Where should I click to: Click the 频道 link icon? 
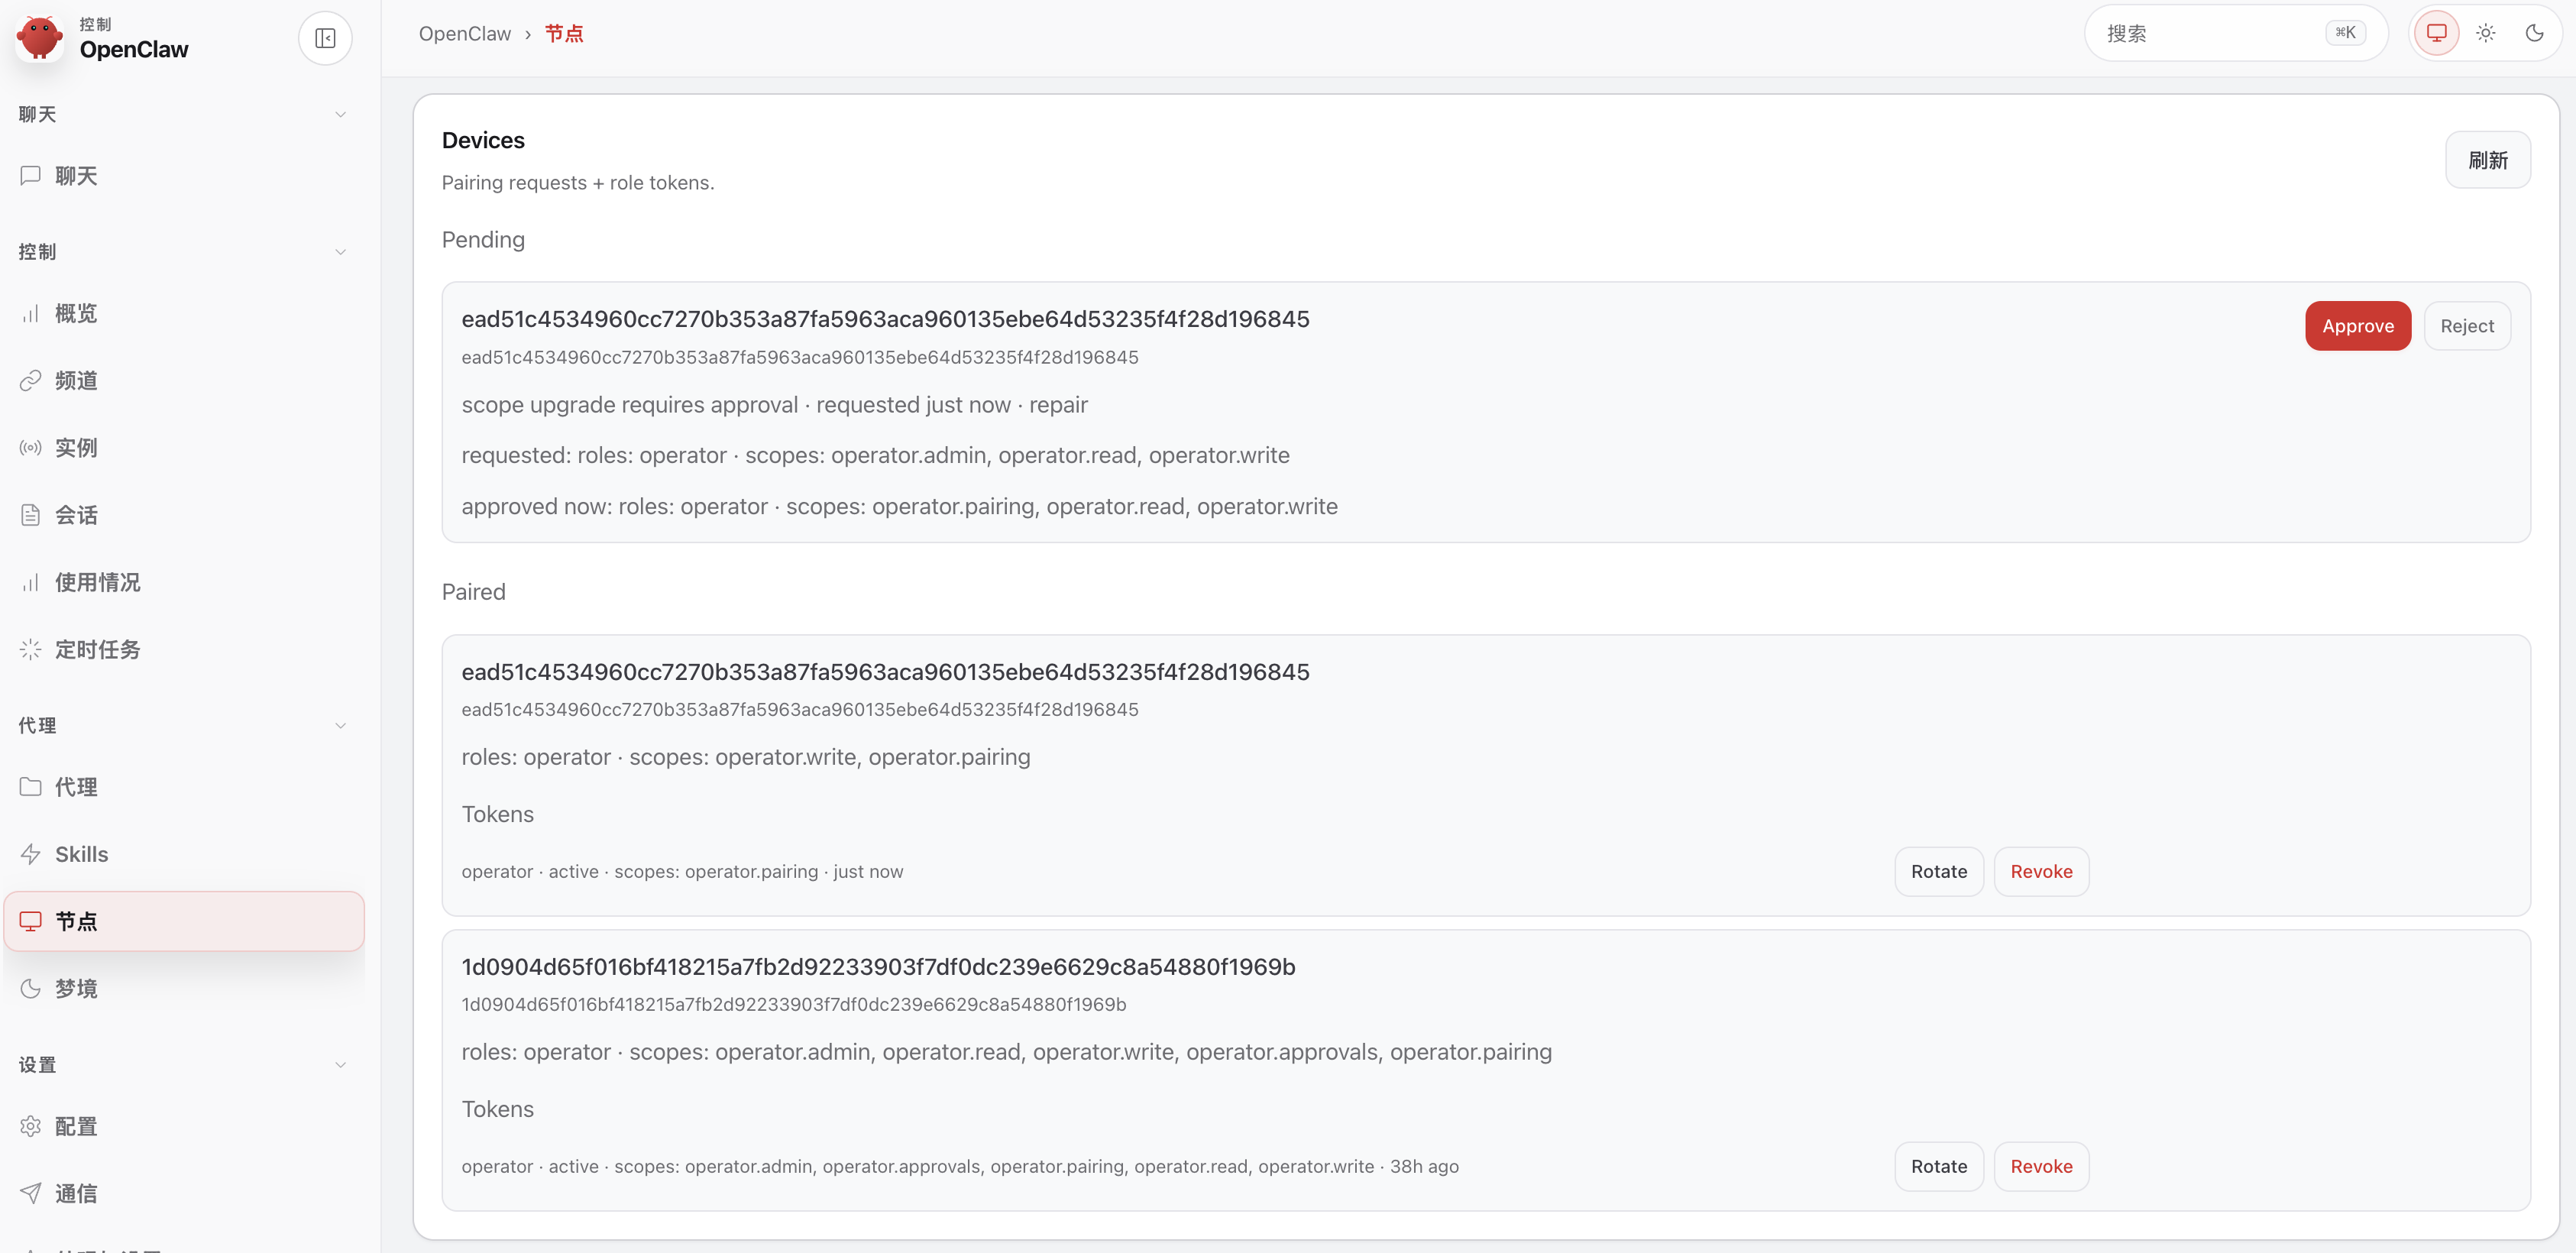click(x=31, y=380)
